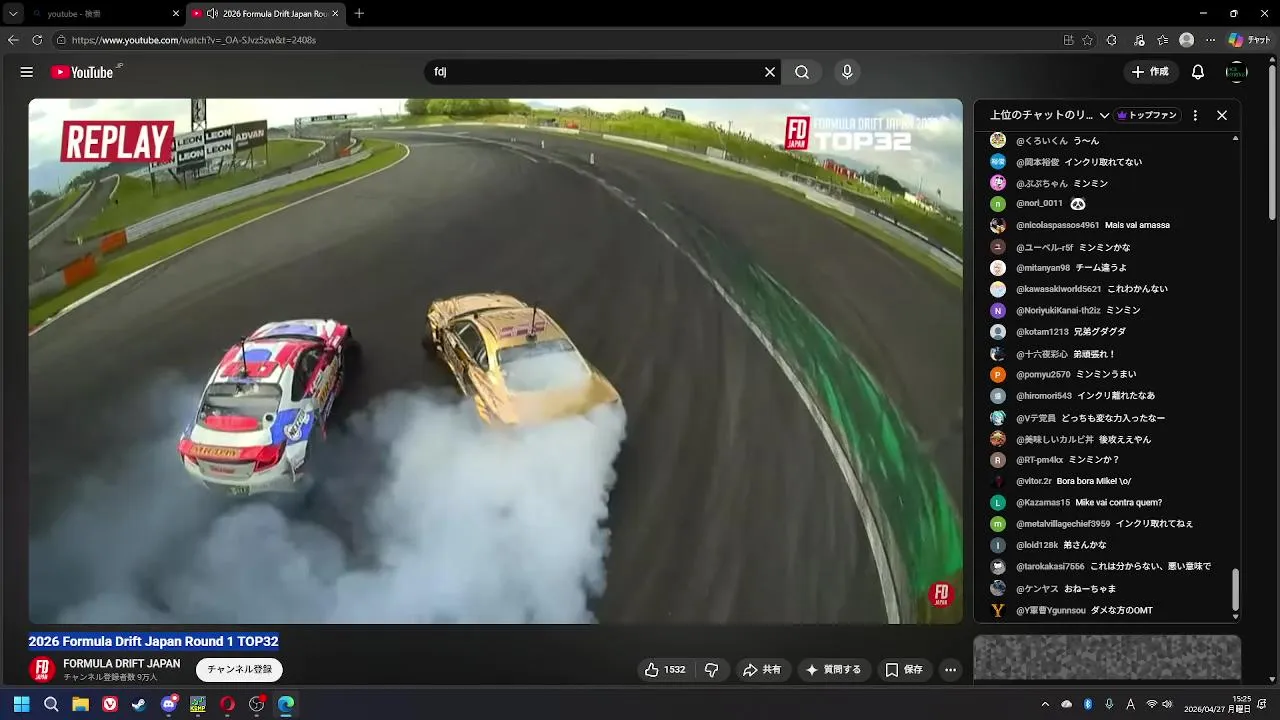Open the network and volume quick settings
The width and height of the screenshot is (1280, 720).
tap(1159, 704)
